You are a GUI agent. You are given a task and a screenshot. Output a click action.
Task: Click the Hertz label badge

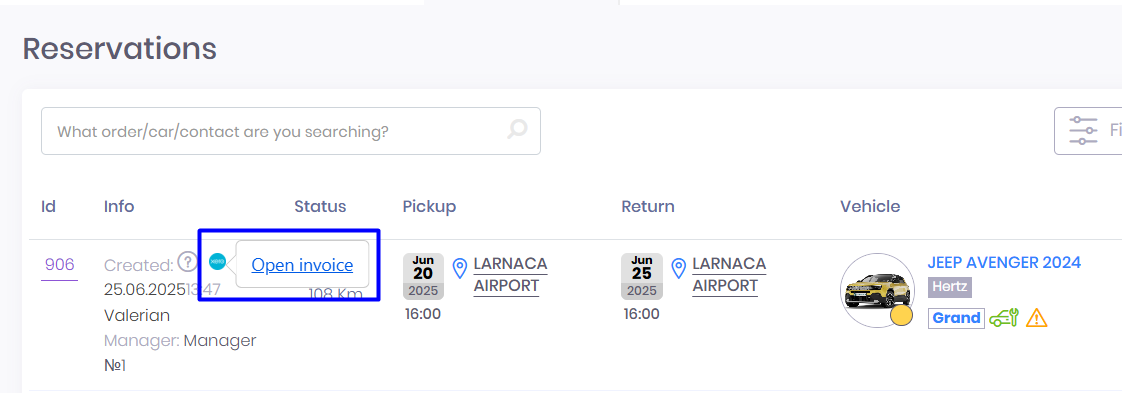point(950,288)
